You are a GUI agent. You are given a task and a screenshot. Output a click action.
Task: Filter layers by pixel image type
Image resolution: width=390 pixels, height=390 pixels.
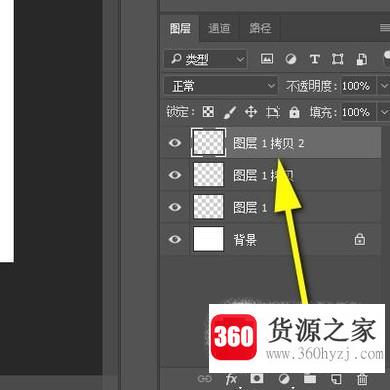pos(267,59)
